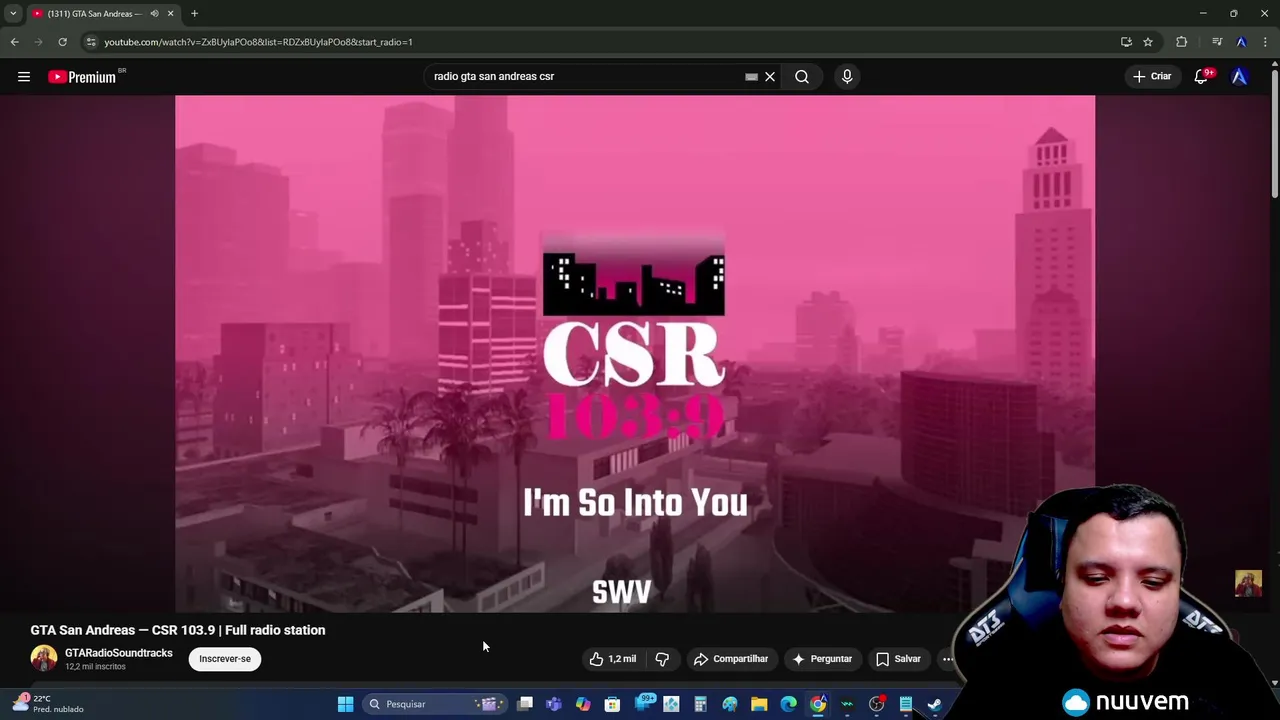Share video via Compartilhar
The image size is (1280, 720).
731,659
